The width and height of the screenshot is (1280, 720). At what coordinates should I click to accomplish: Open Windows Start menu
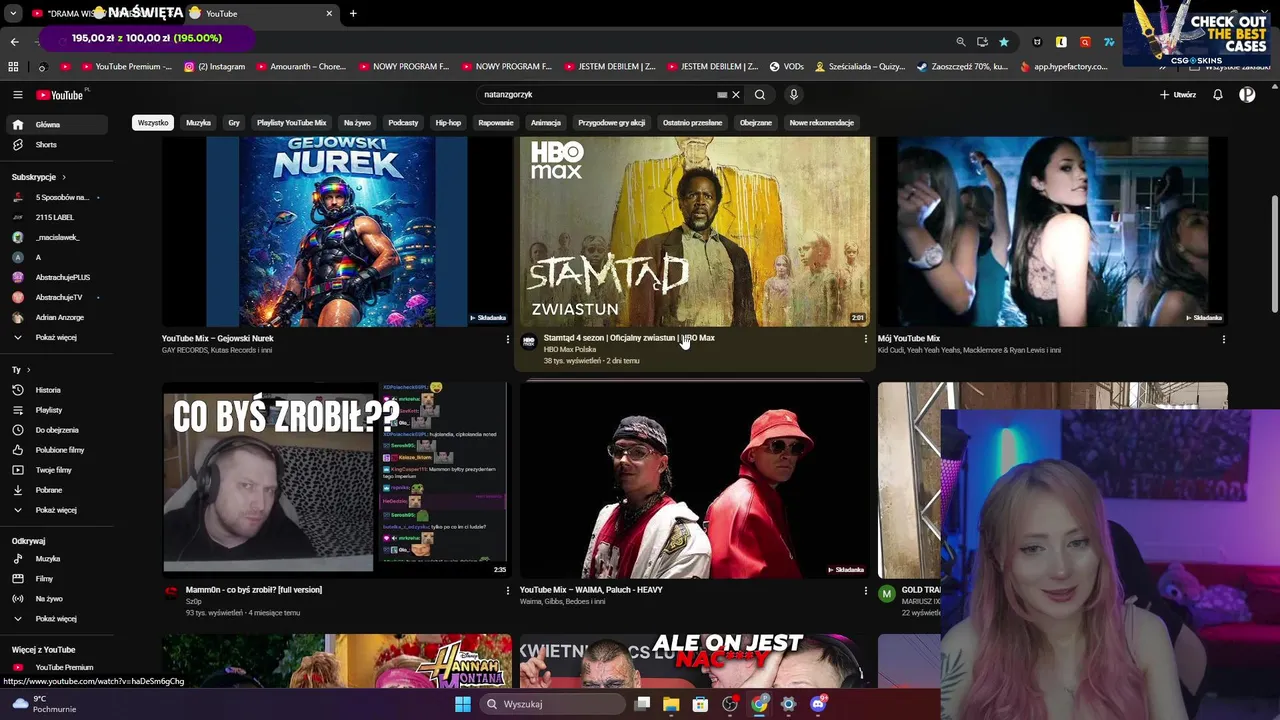[x=463, y=704]
